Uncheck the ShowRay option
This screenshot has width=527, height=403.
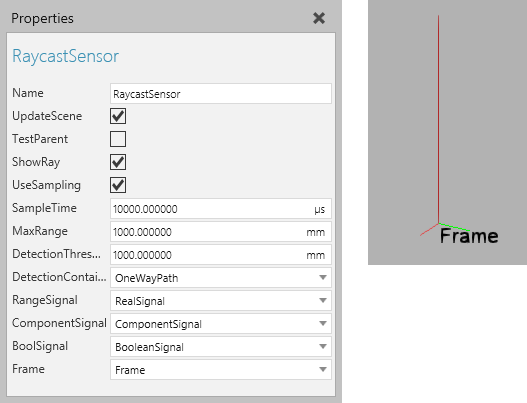tap(118, 162)
